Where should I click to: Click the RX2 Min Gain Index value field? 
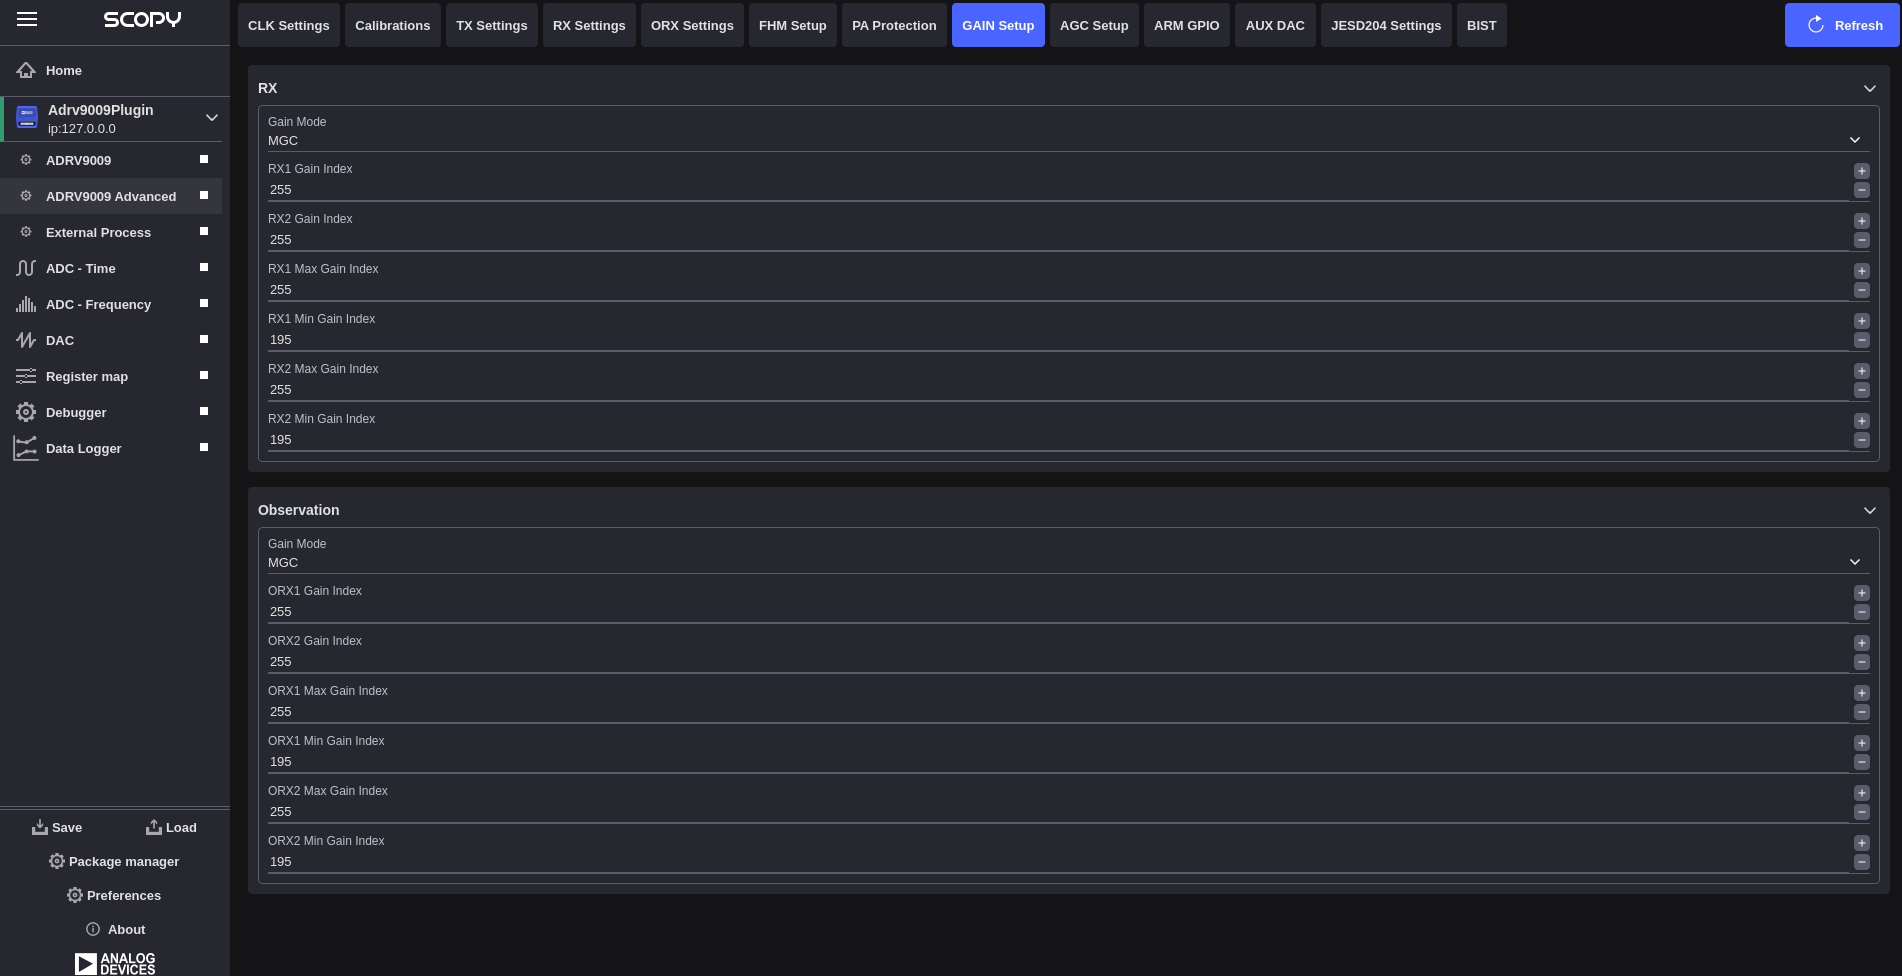pyautogui.click(x=1058, y=440)
